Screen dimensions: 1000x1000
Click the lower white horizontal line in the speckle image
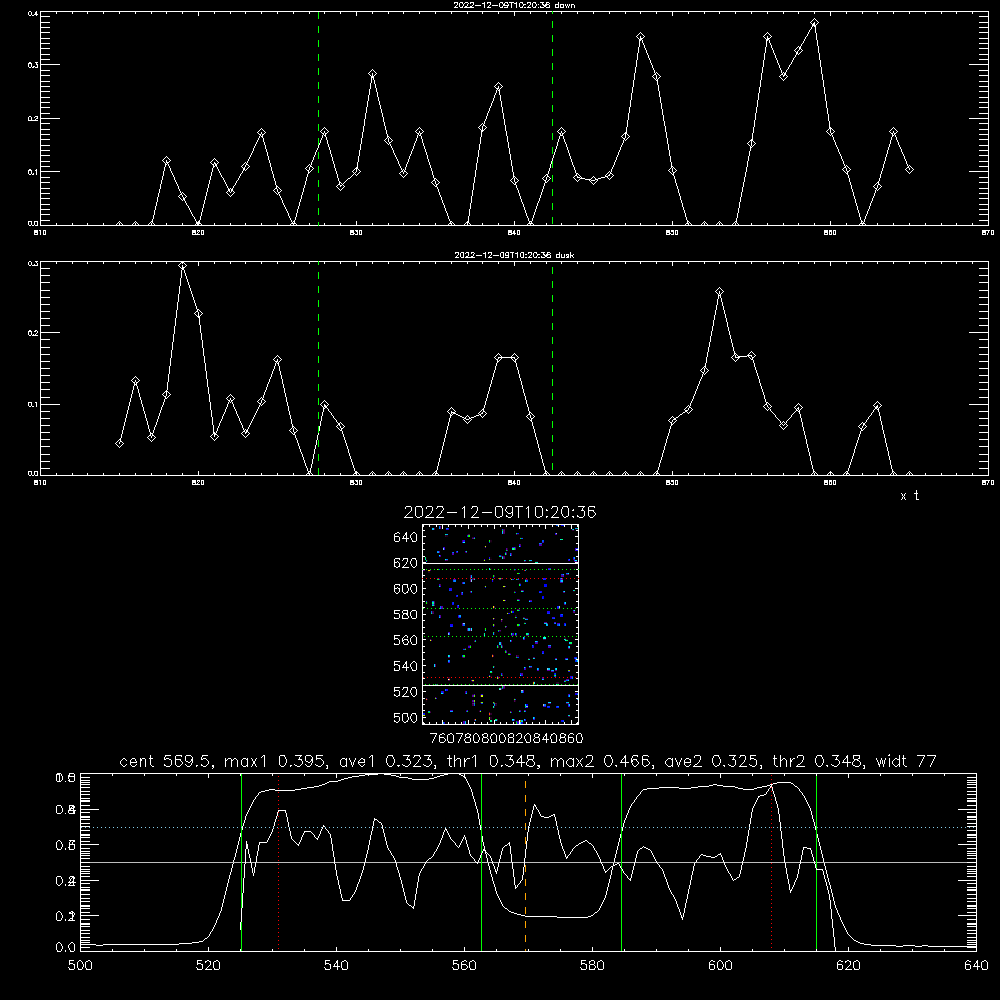500,686
